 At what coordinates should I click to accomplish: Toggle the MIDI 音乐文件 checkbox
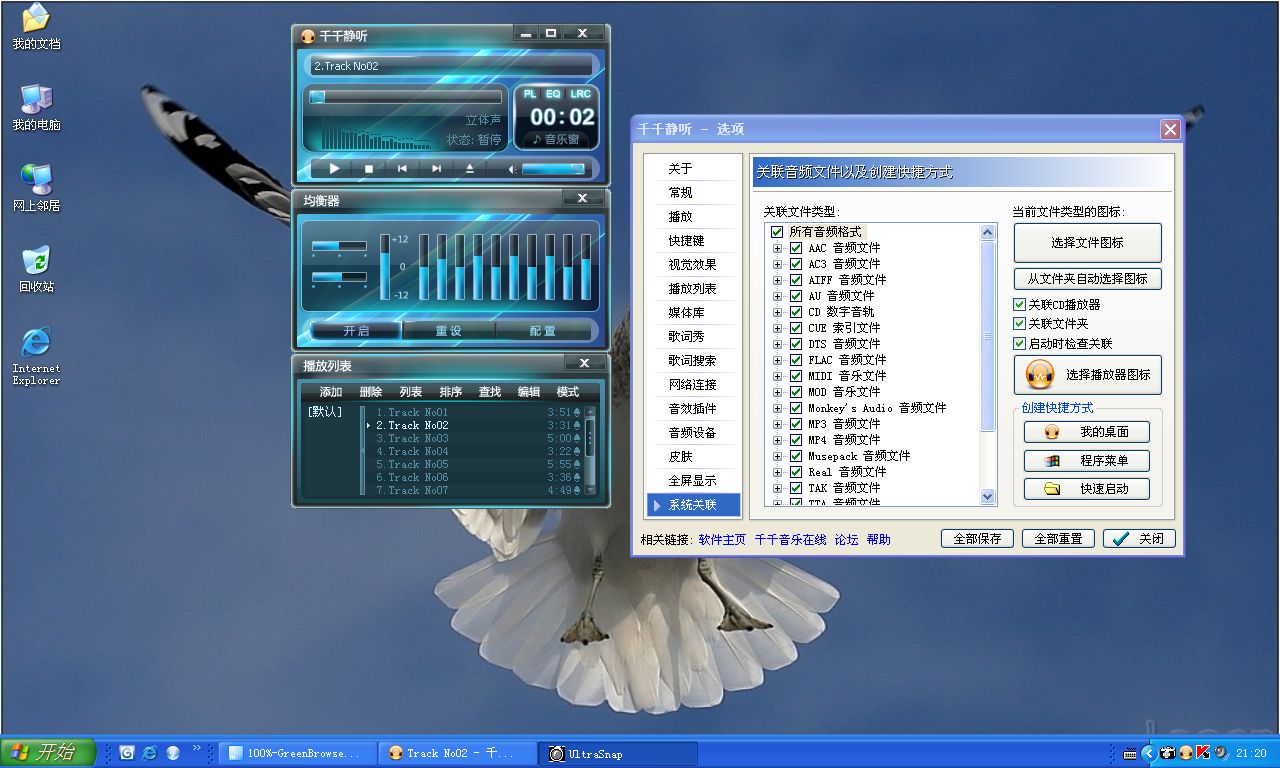coord(796,376)
